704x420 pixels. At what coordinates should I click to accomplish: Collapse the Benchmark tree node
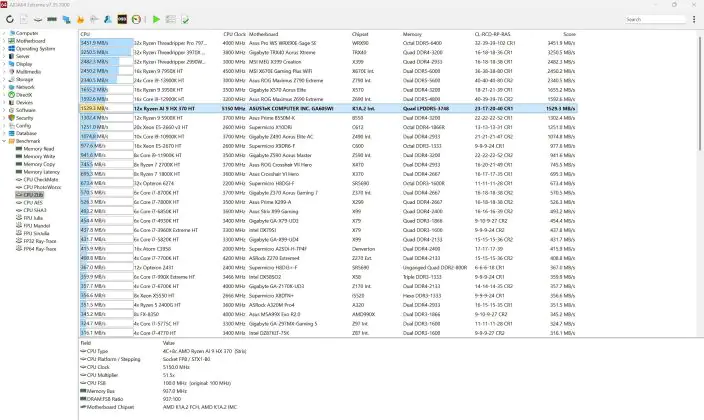(4, 141)
